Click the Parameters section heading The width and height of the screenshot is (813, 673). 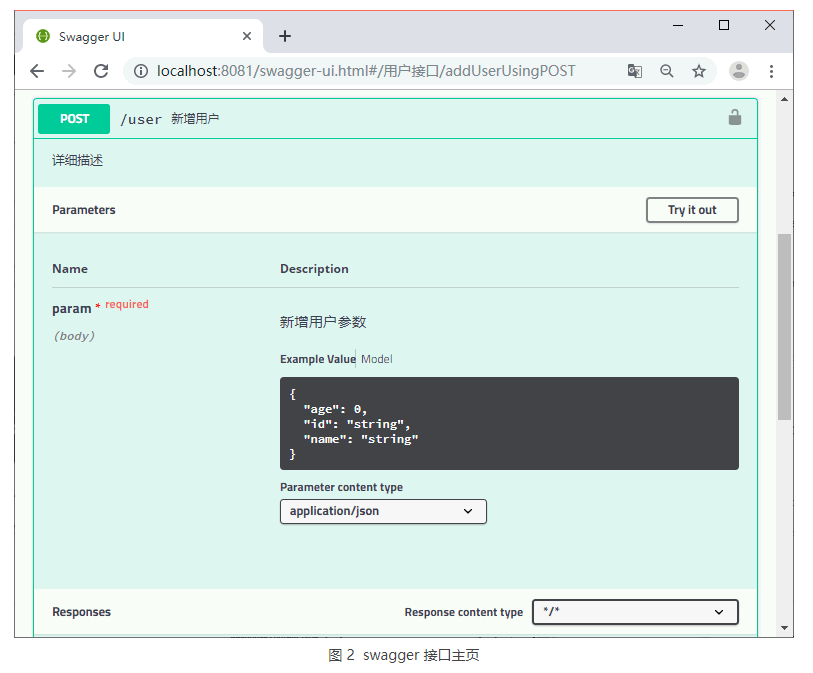tap(84, 210)
